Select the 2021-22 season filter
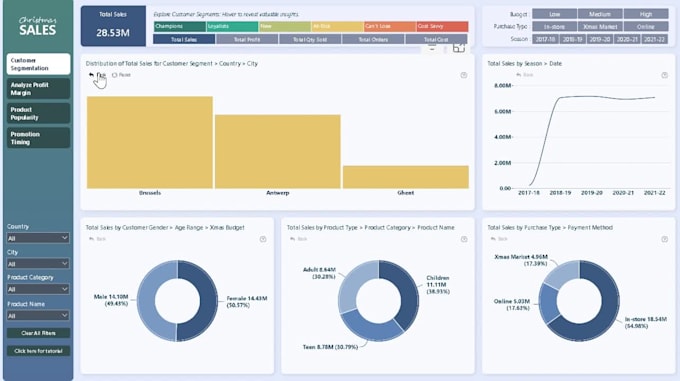This screenshot has height=381, width=680. 654,39
